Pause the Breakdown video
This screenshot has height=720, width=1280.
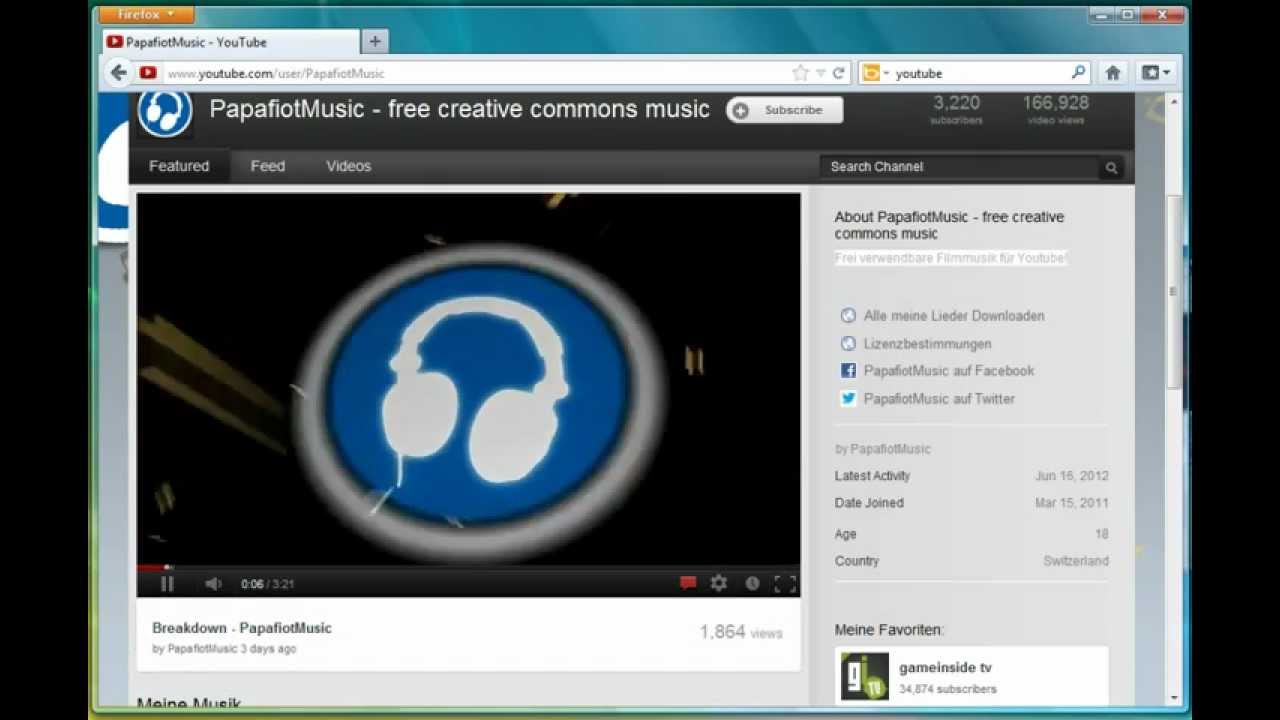pyautogui.click(x=167, y=584)
